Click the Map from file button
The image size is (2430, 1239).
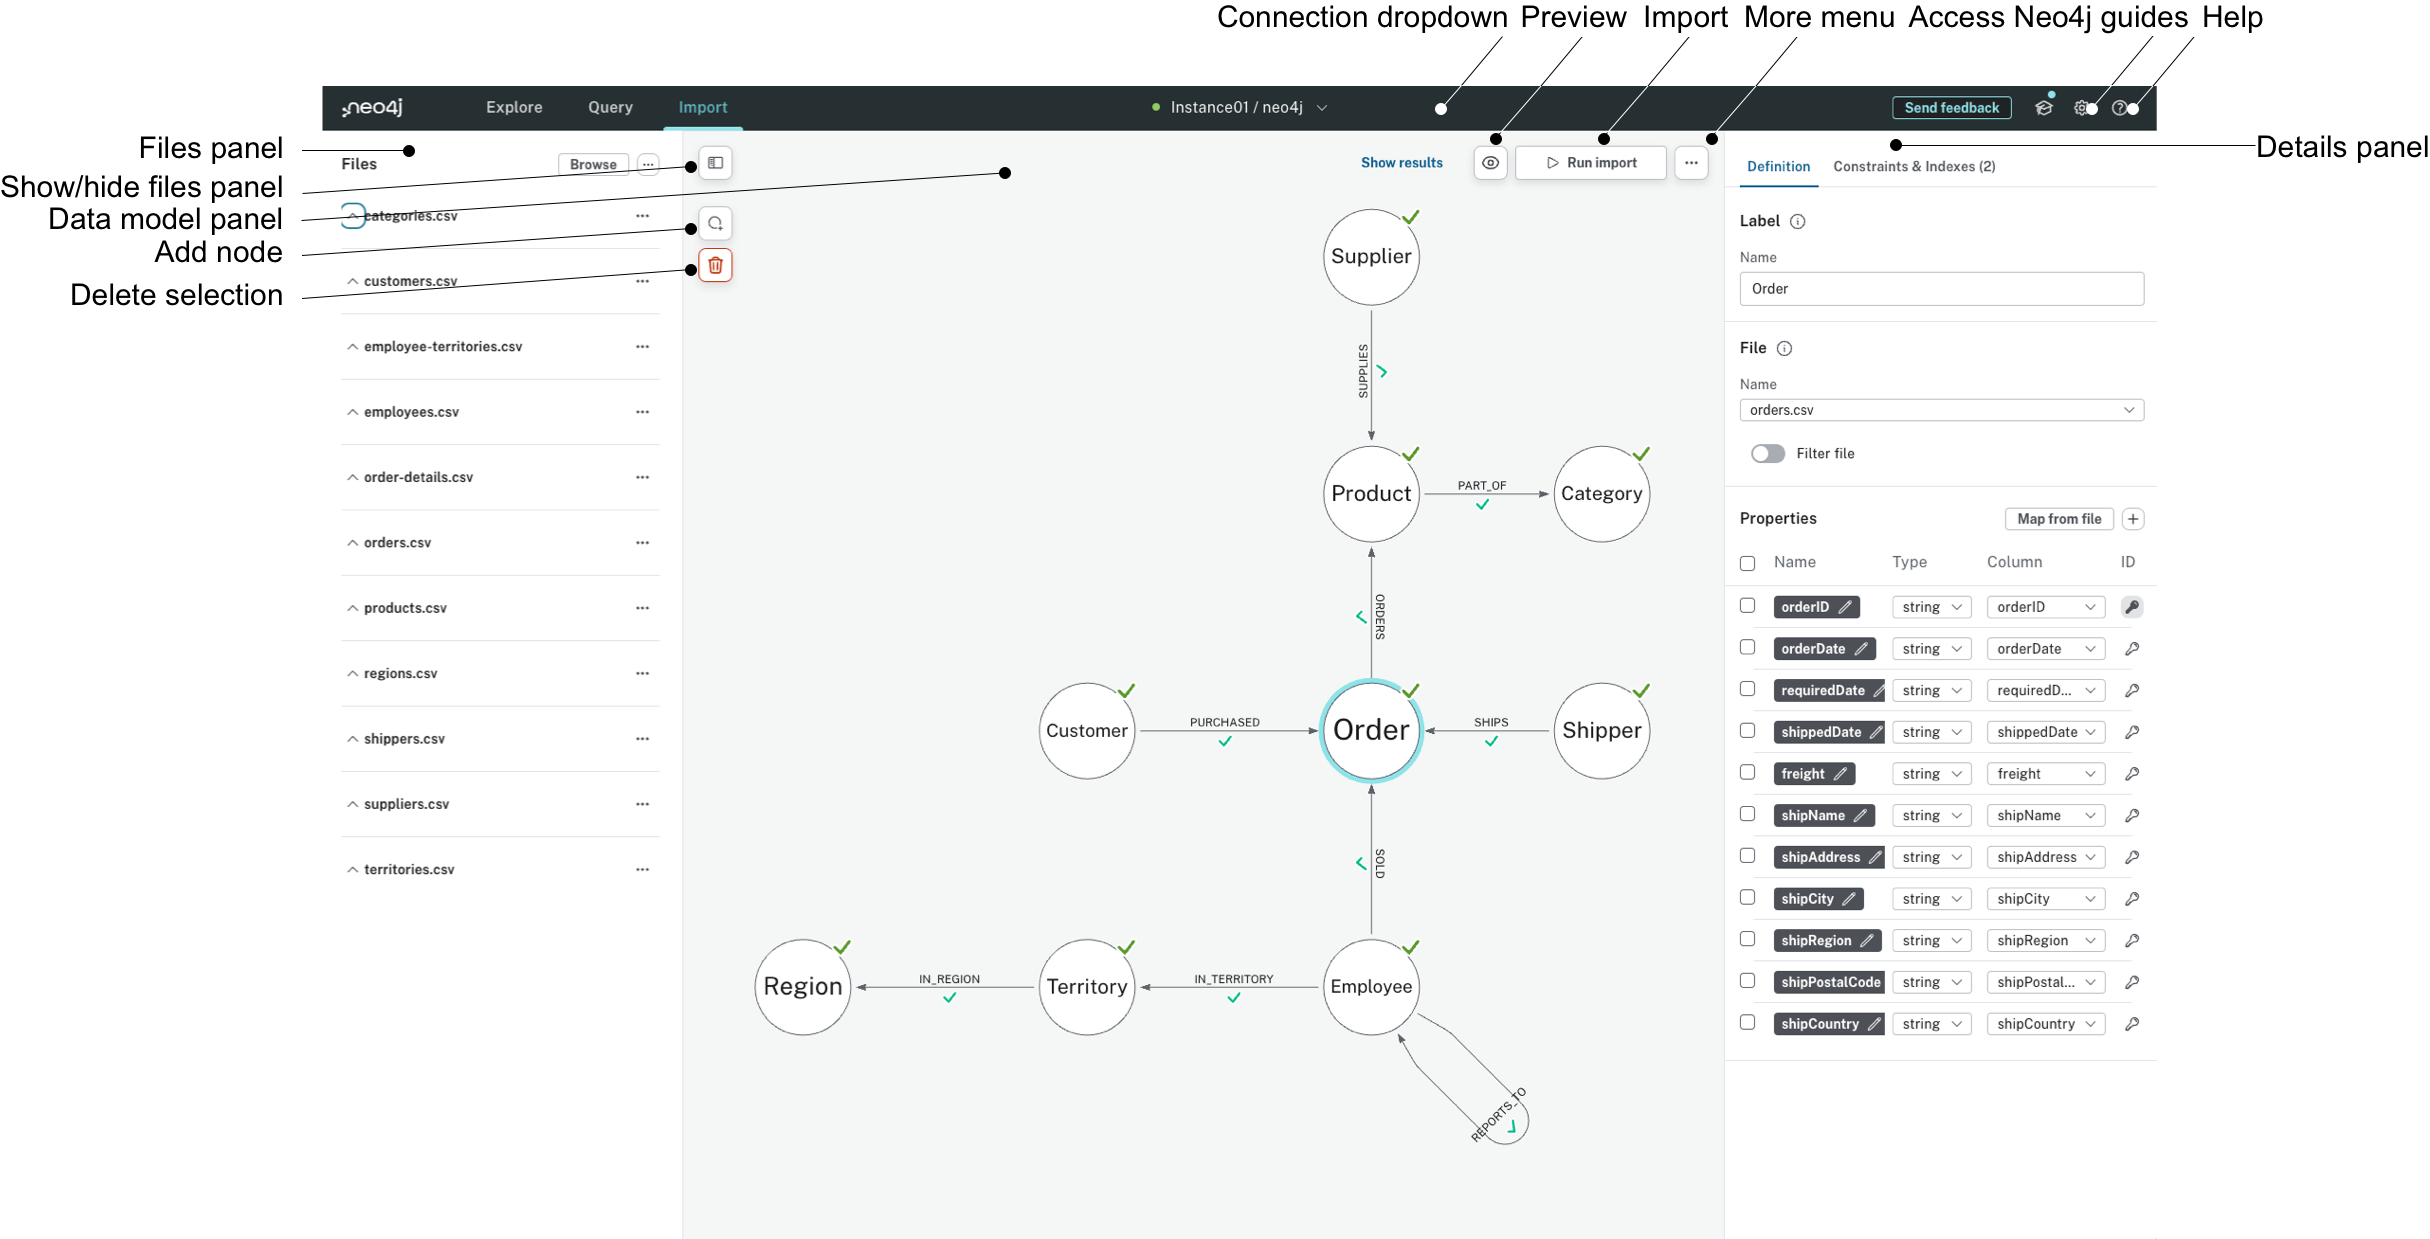(2057, 518)
